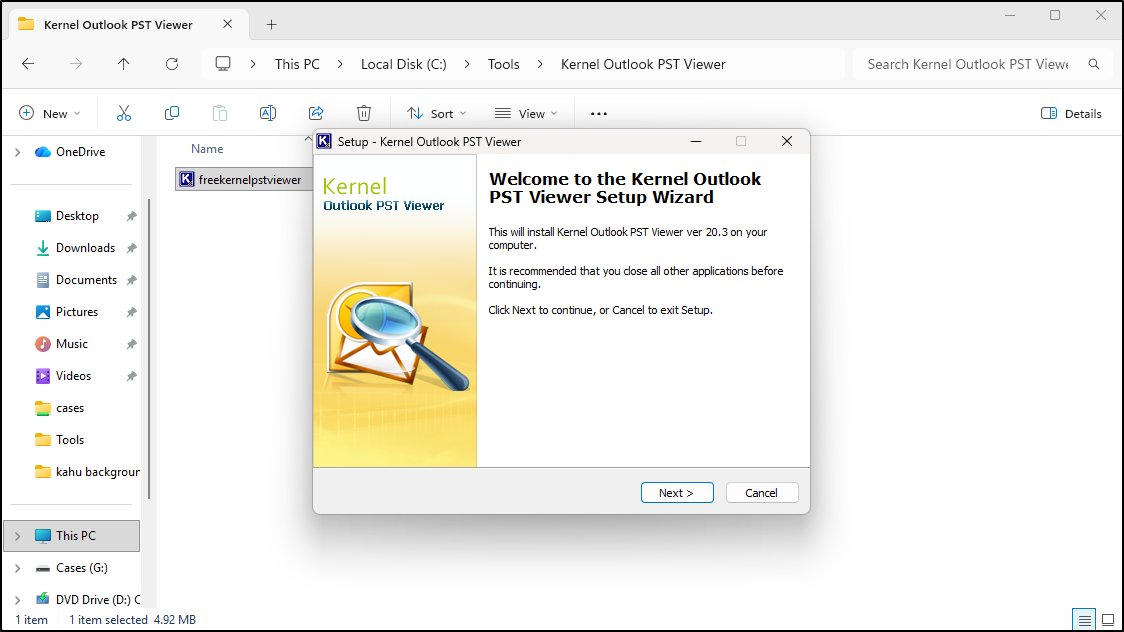
Task: Close the Setup wizard dialog with X
Action: coord(786,141)
